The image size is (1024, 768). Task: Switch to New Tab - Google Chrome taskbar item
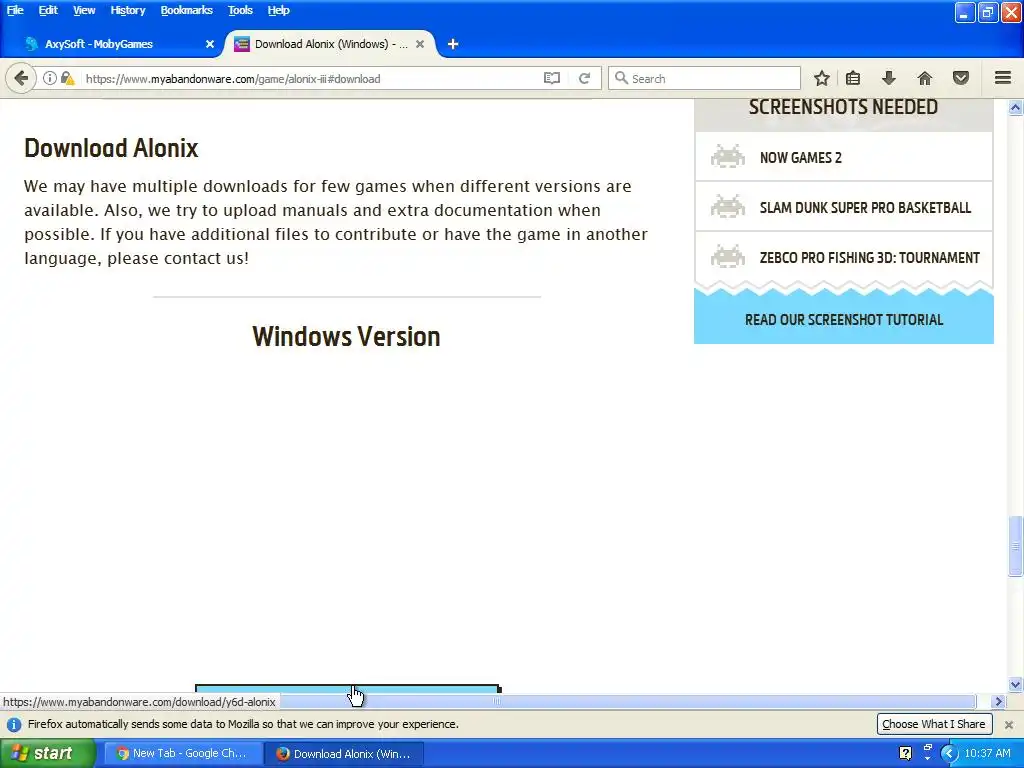pos(182,753)
